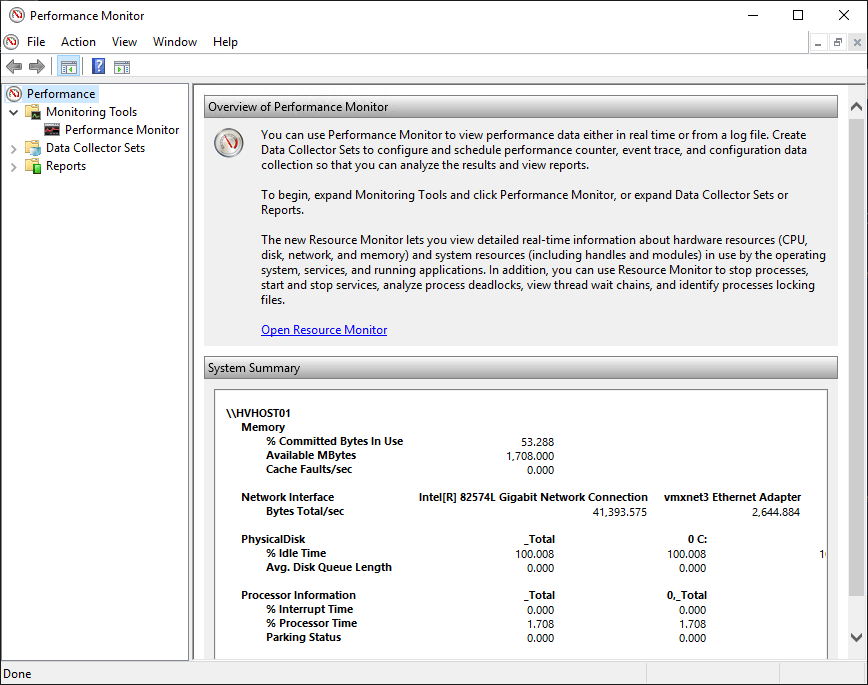
Task: Select Performance Monitor tree item
Action: tap(122, 130)
